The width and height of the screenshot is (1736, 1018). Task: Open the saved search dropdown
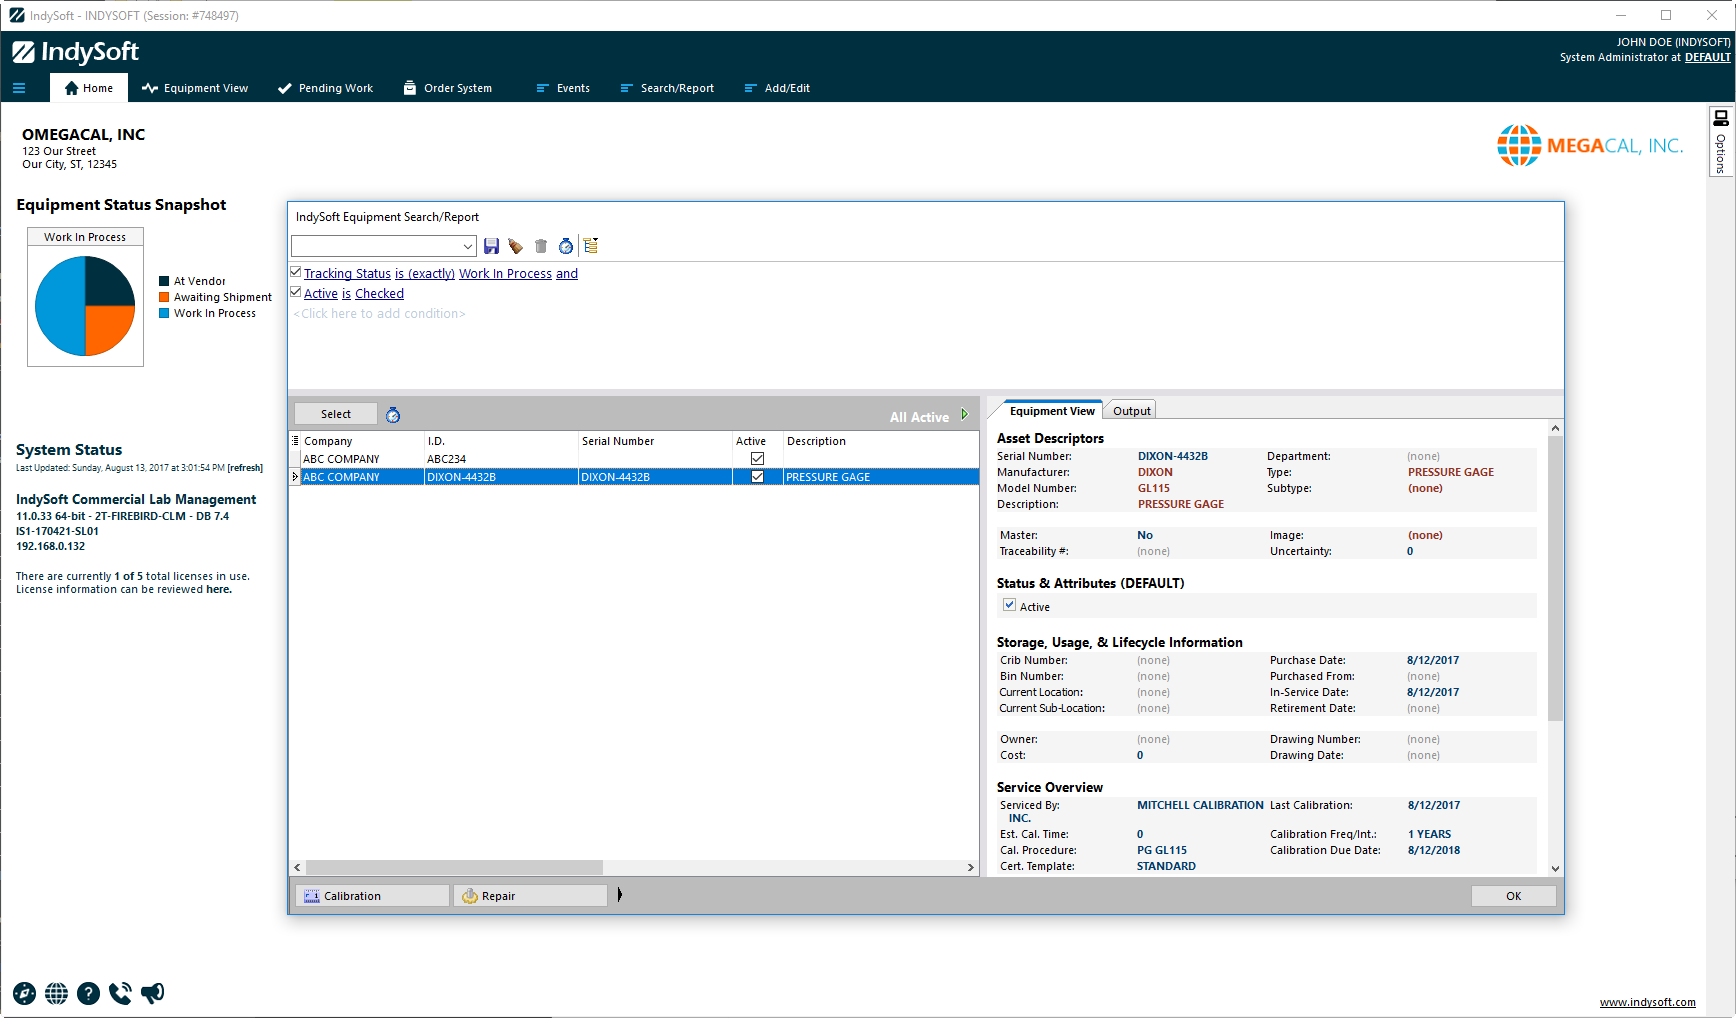(467, 246)
